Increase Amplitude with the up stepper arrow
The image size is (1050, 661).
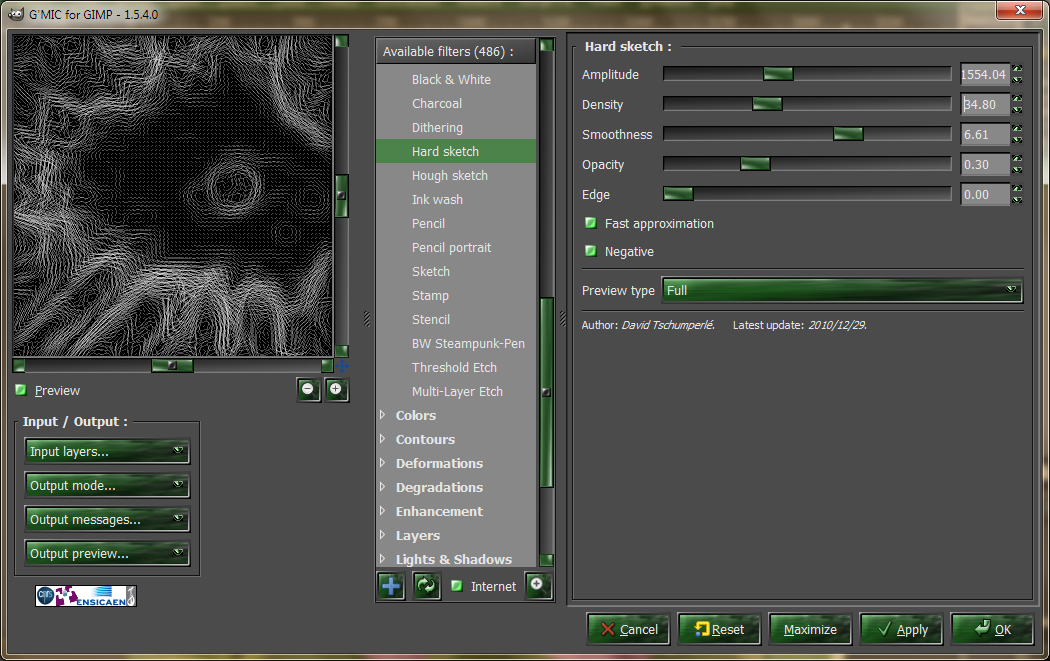coord(1017,69)
